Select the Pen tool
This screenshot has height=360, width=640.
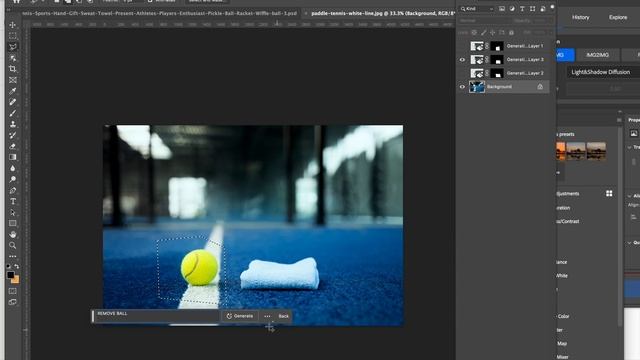coord(13,190)
